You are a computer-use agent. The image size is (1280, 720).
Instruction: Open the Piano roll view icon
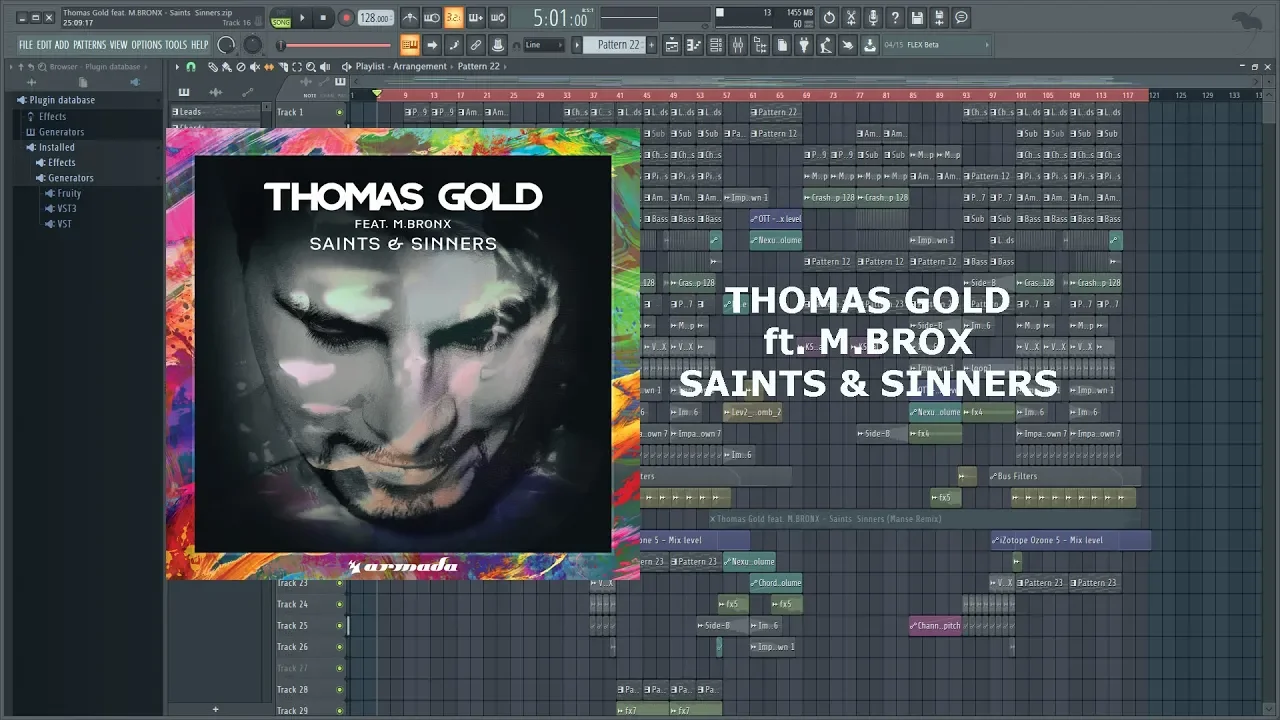click(x=694, y=45)
